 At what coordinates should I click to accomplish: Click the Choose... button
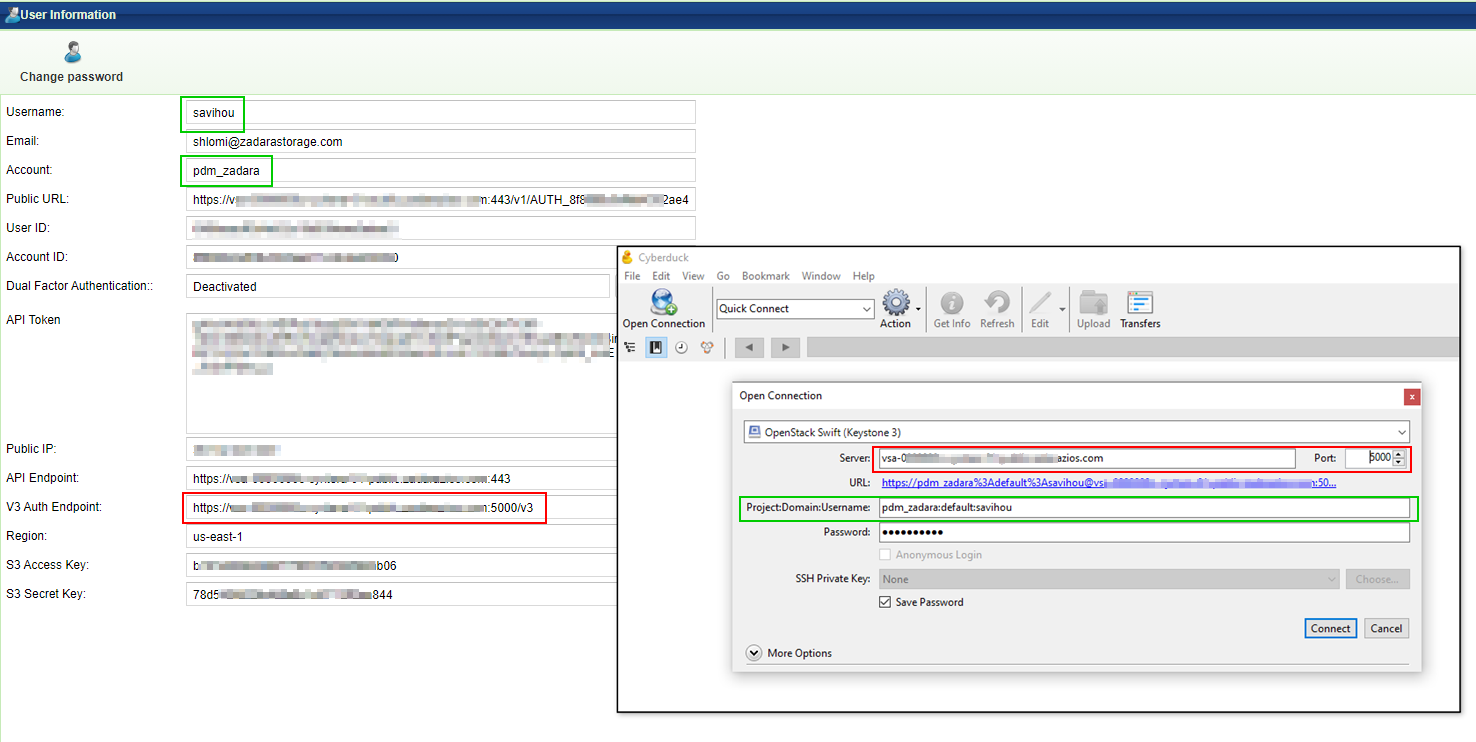coord(1378,579)
